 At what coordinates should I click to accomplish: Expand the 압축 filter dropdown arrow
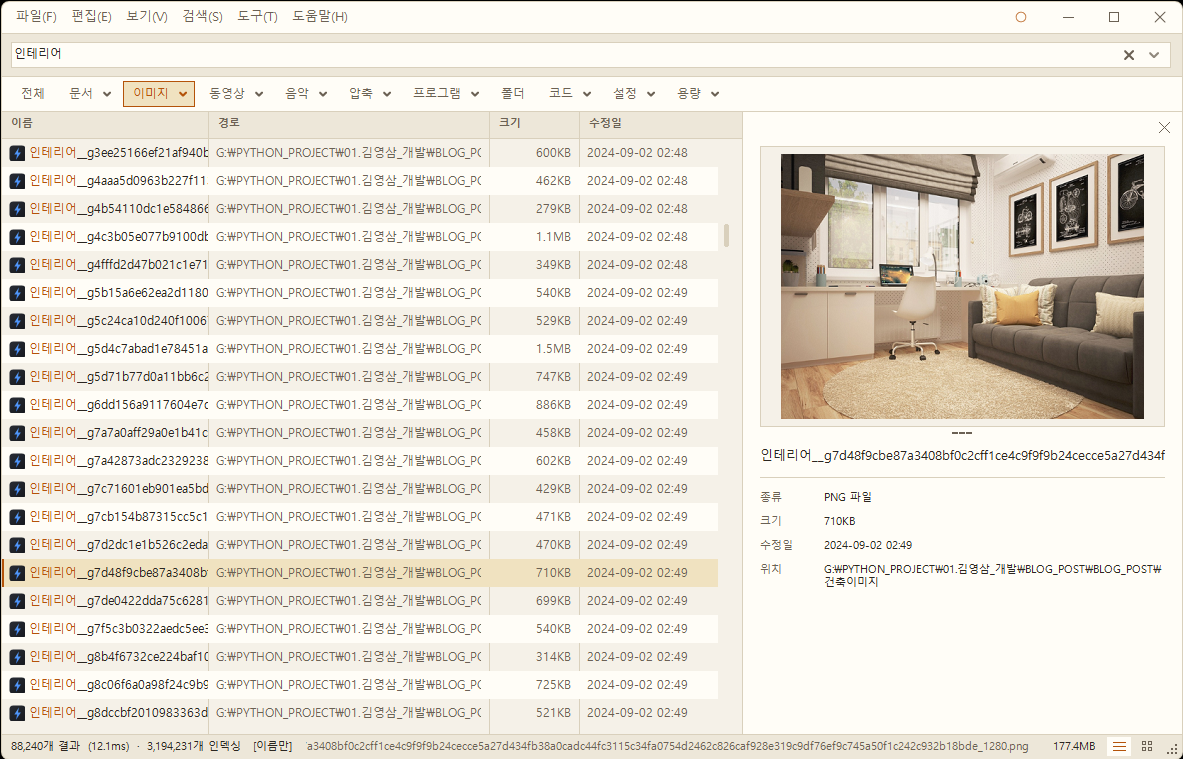tap(387, 94)
